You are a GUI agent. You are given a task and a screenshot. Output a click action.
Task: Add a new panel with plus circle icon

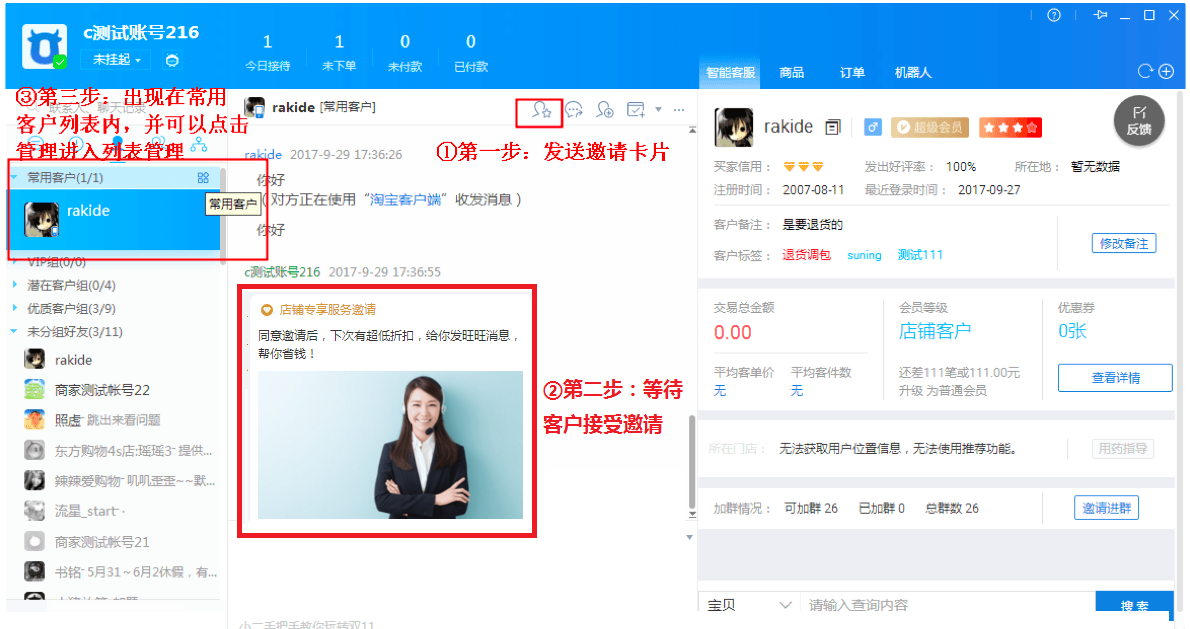(x=1167, y=71)
